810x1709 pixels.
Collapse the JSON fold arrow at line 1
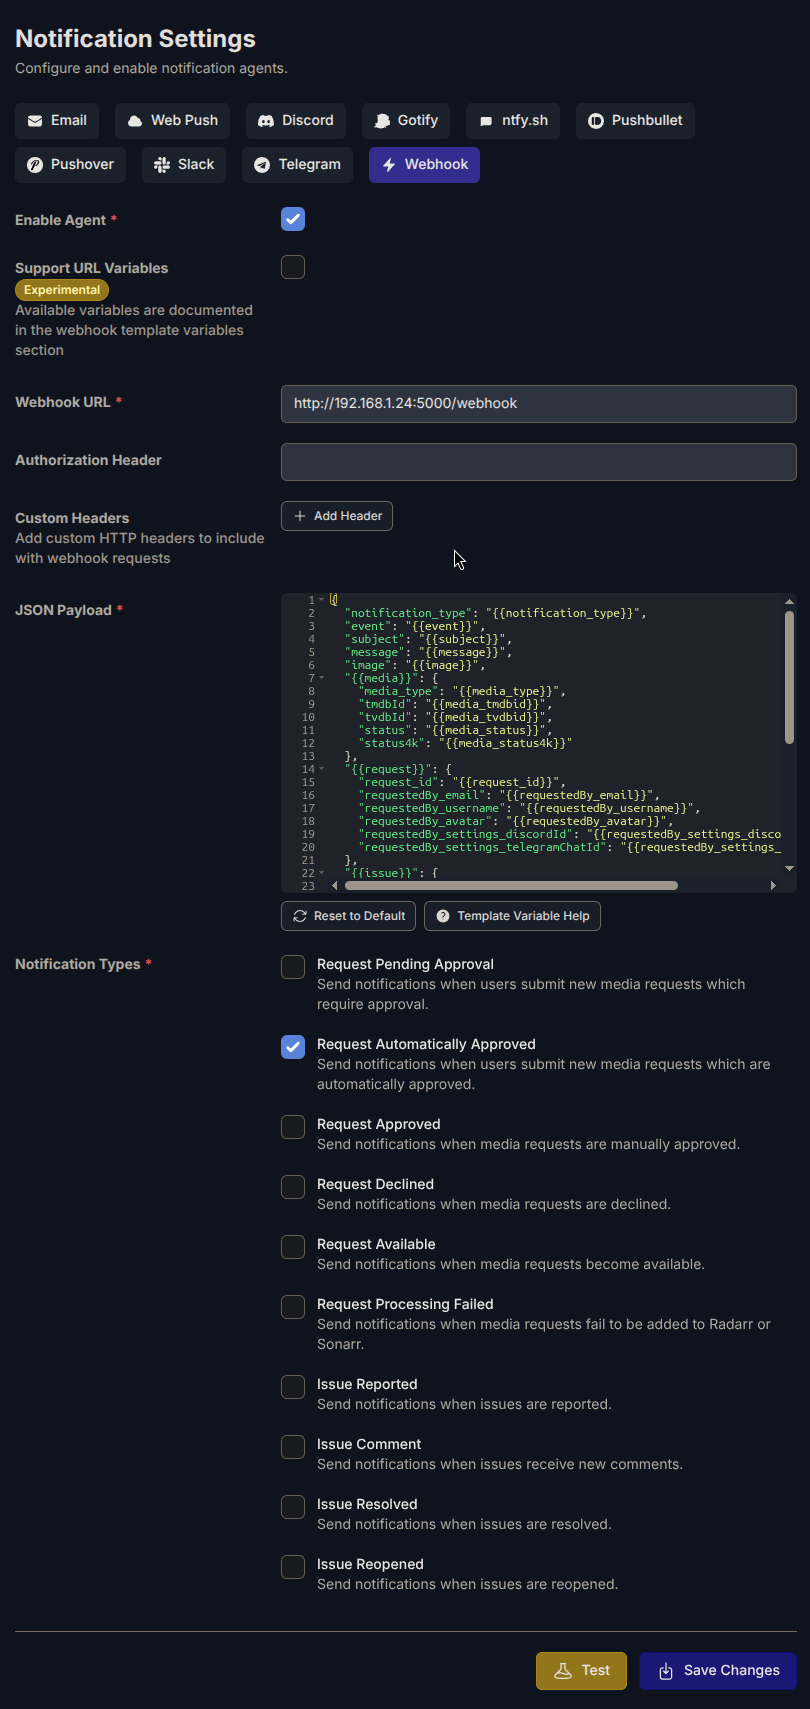[x=322, y=600]
